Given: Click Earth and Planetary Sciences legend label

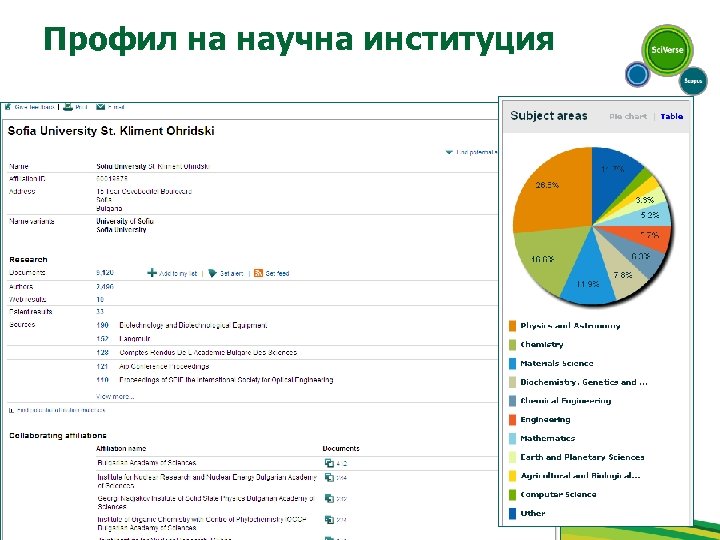Looking at the screenshot, I should click(582, 457).
